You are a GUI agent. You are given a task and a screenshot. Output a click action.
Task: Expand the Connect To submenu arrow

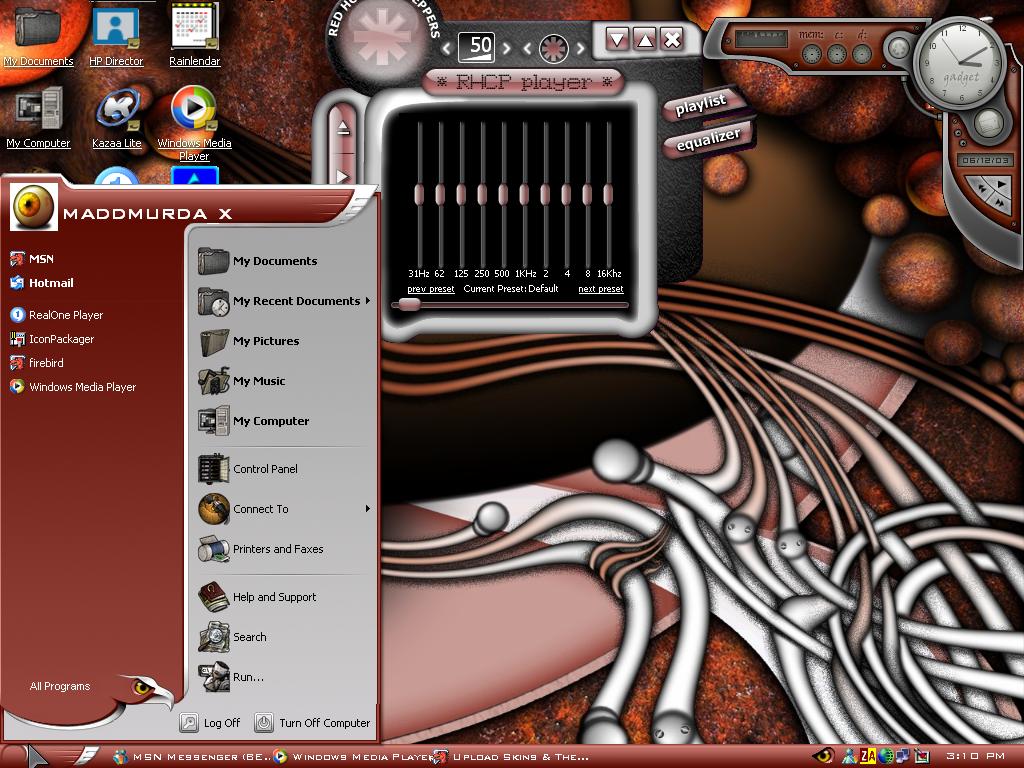point(368,509)
